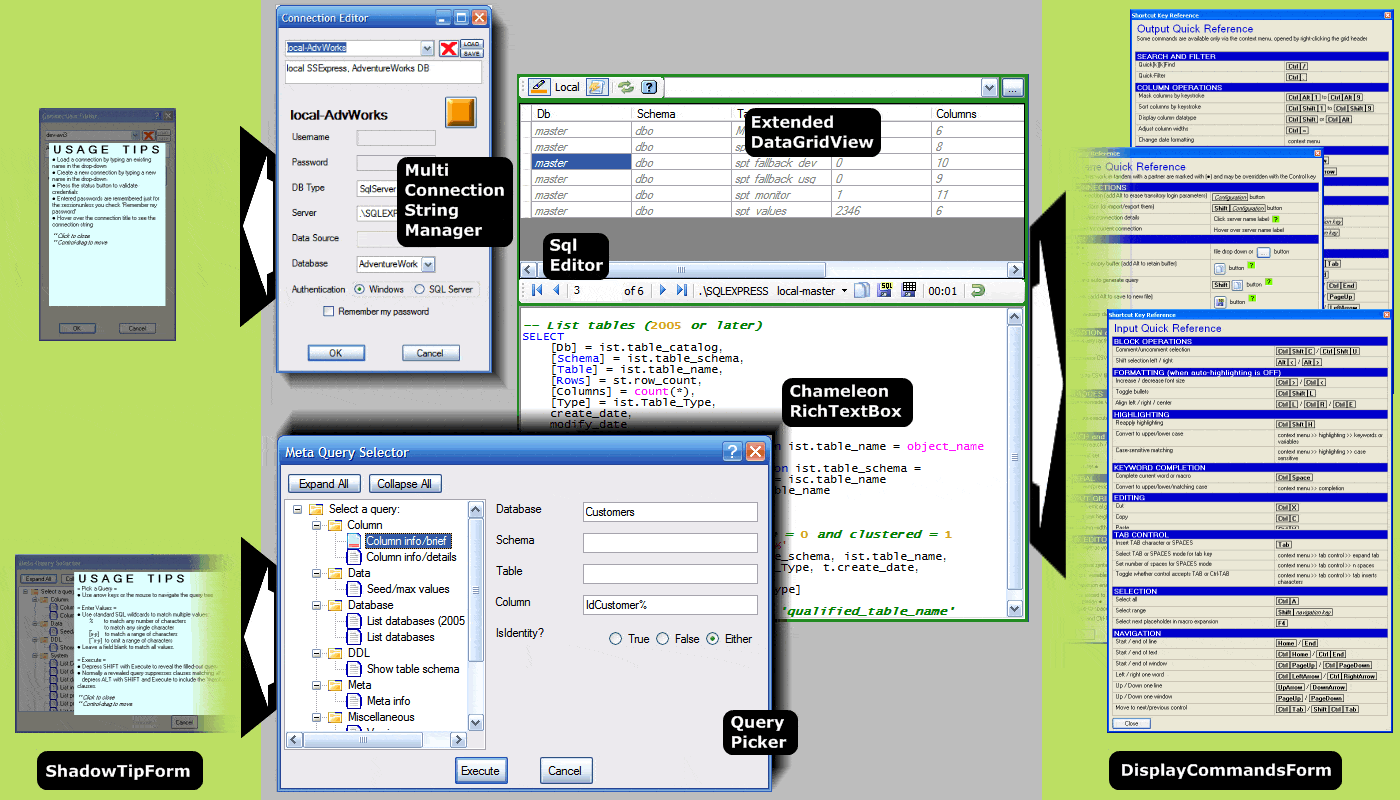Open the query combo dropdown atop Sql Editor
Screen dimensions: 1400x800
989,88
